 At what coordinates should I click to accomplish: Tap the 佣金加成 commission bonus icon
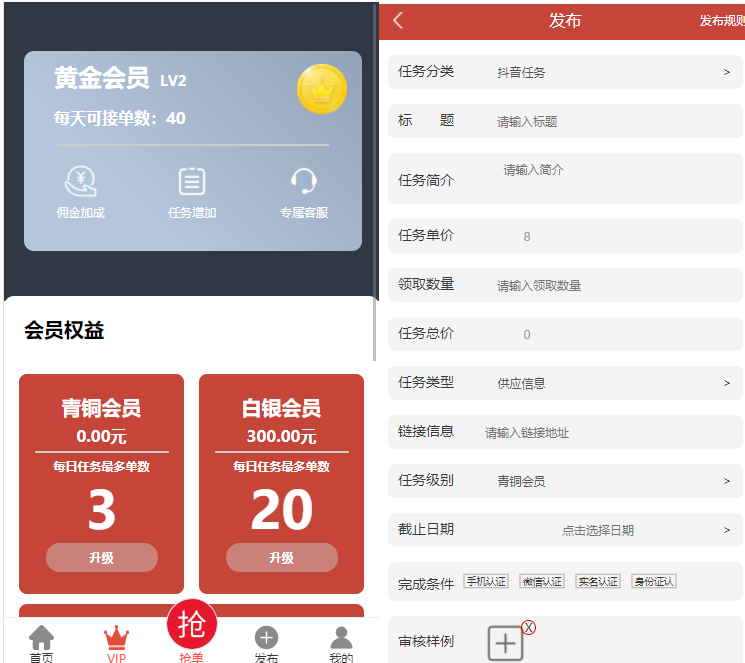coord(80,181)
